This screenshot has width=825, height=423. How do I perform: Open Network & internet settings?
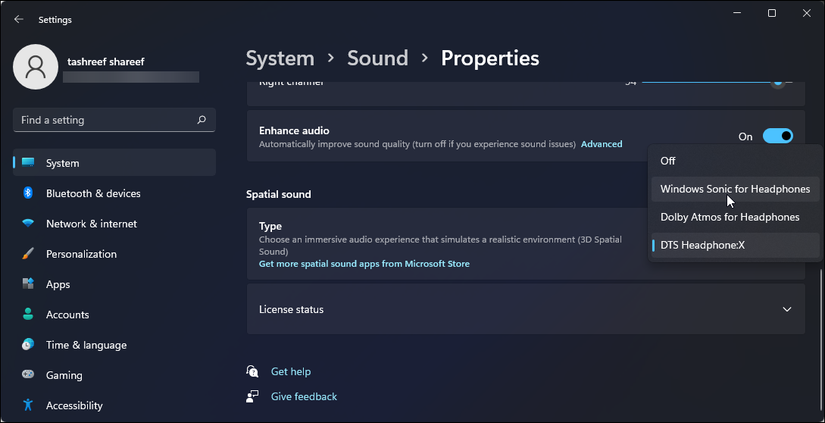point(91,224)
